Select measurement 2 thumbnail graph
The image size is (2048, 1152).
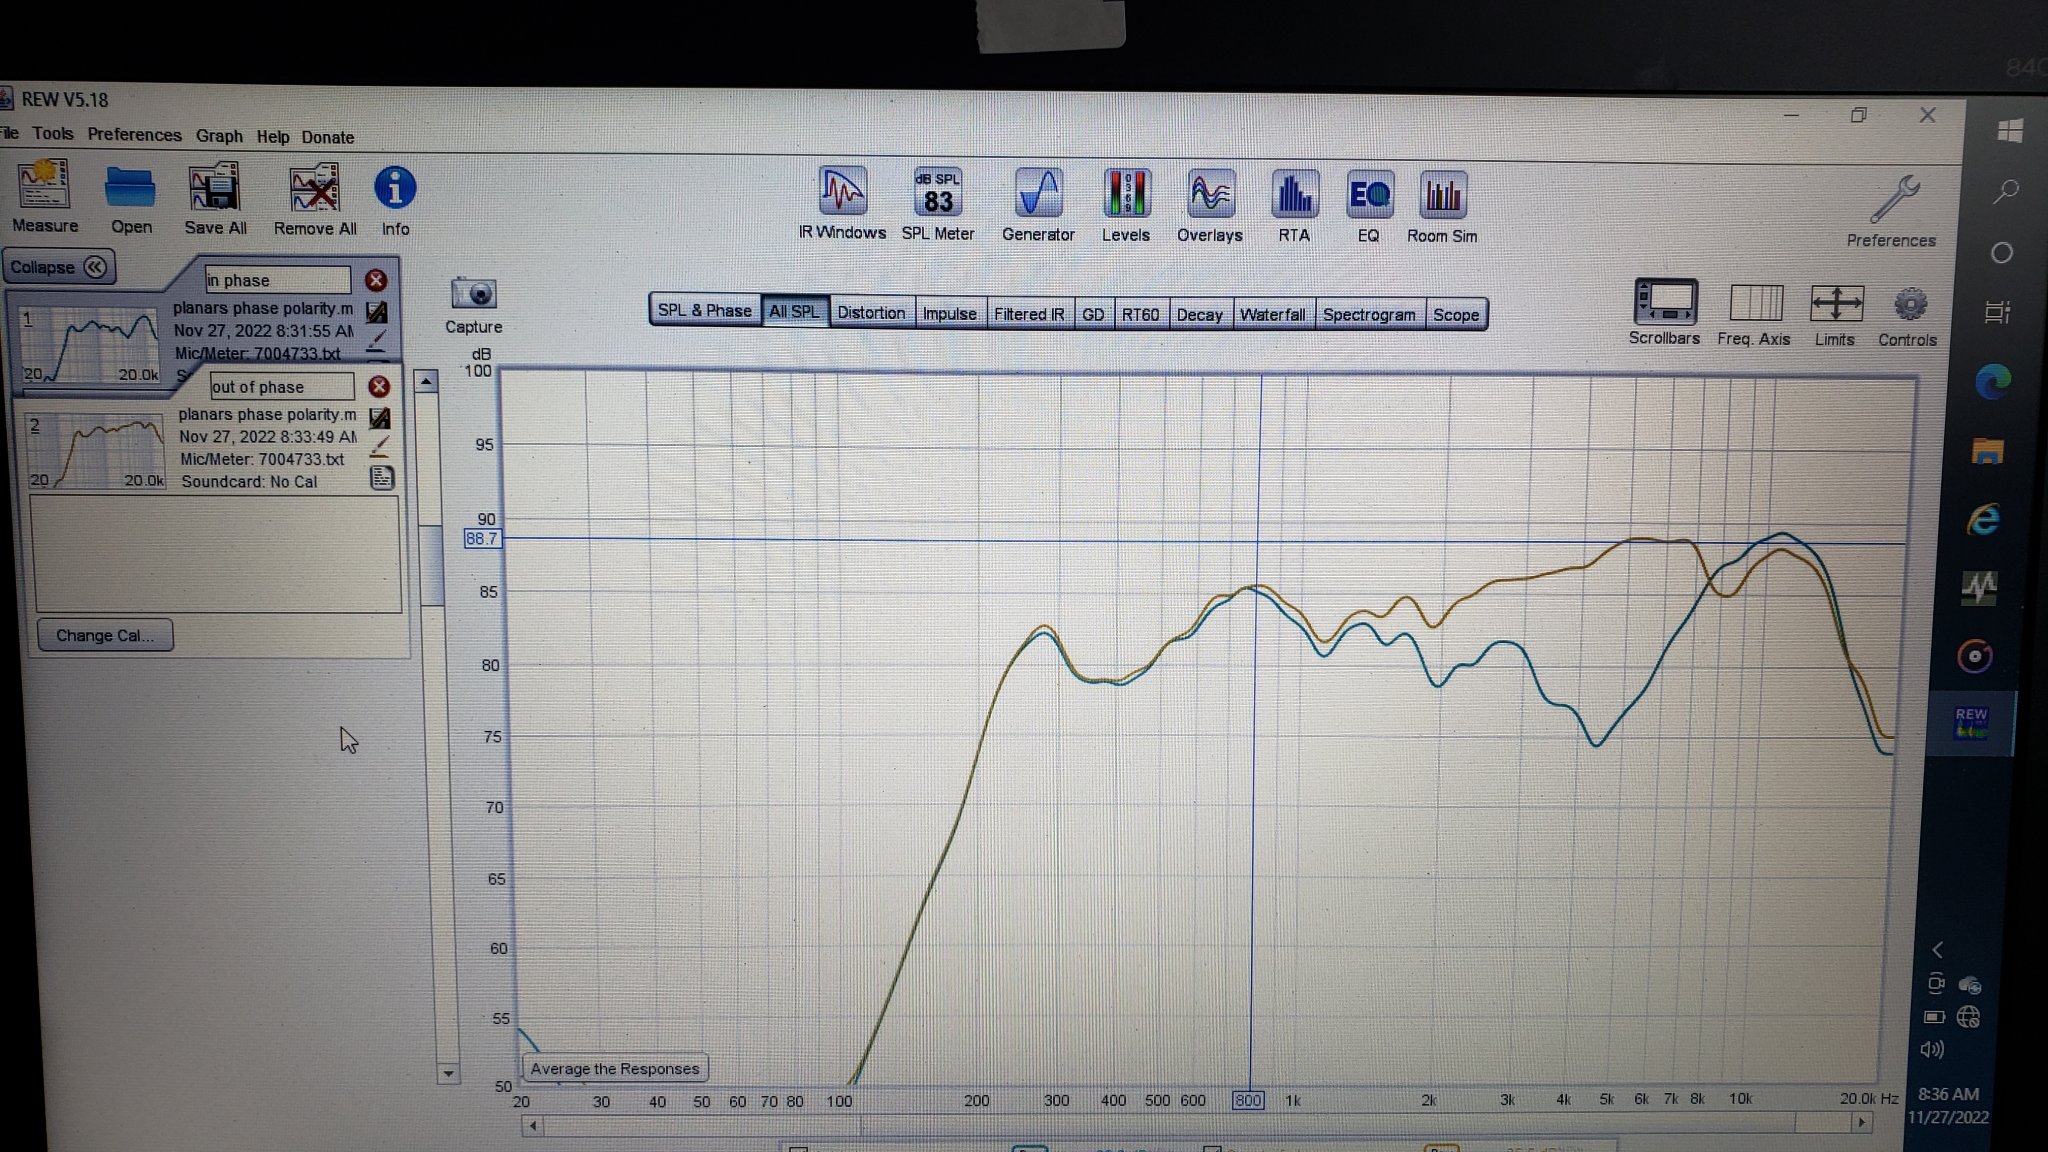pyautogui.click(x=95, y=451)
